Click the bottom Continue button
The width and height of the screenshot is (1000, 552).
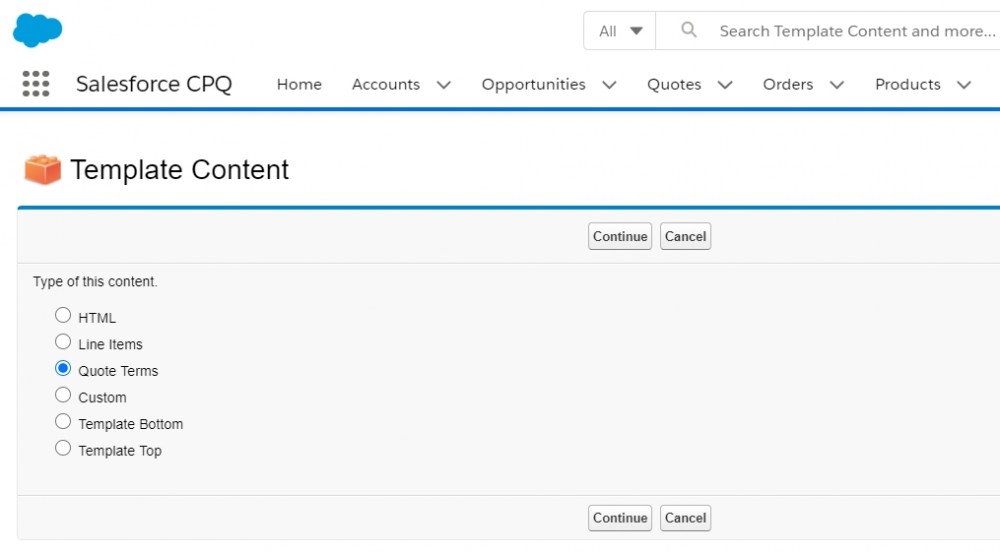(620, 518)
